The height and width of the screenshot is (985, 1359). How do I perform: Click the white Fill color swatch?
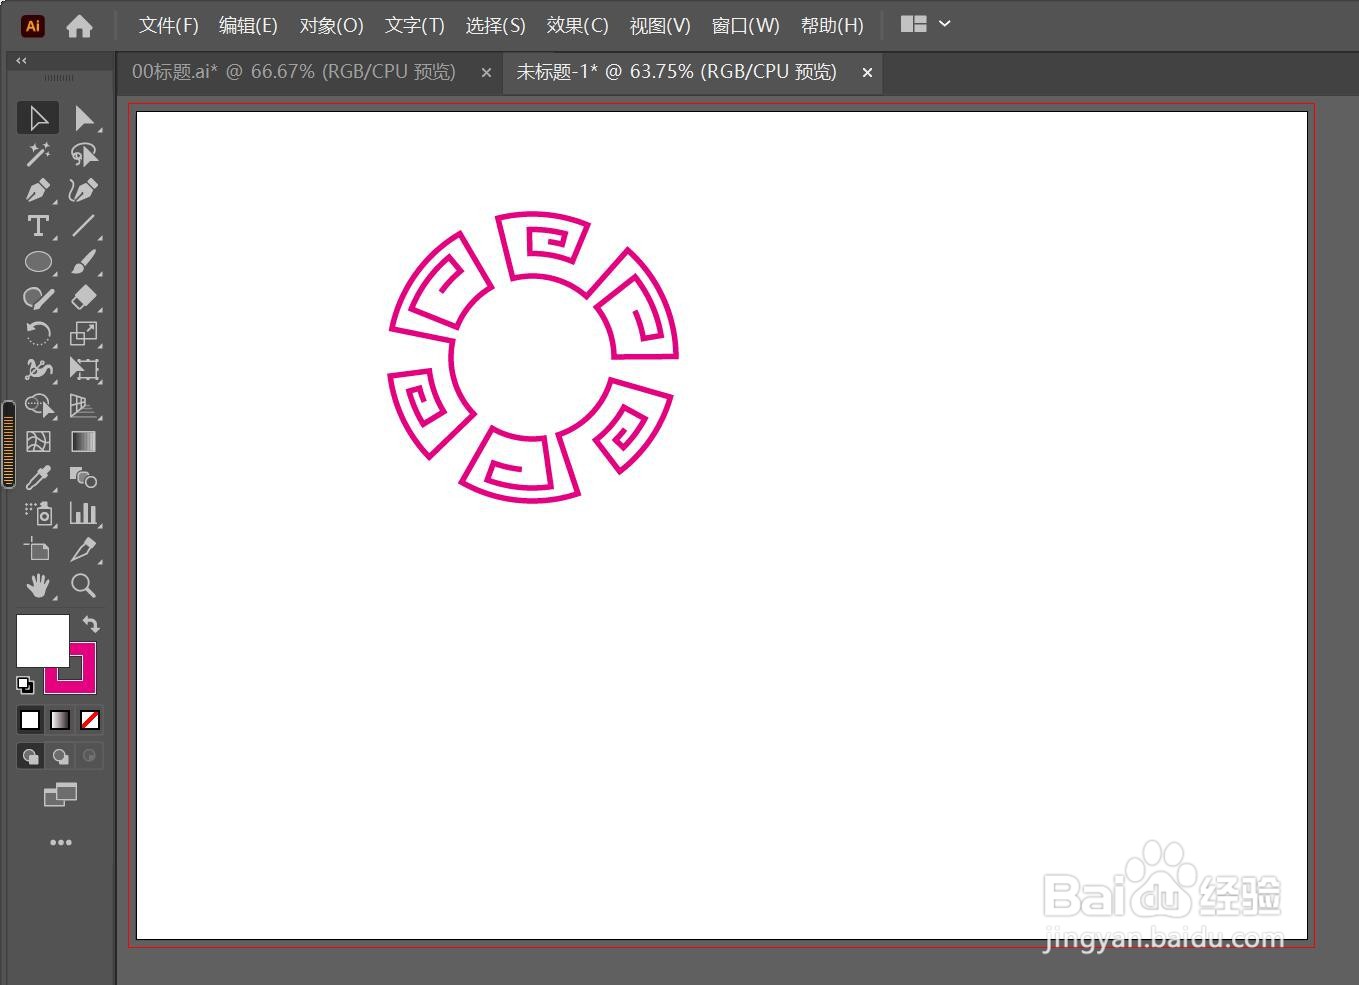click(42, 640)
